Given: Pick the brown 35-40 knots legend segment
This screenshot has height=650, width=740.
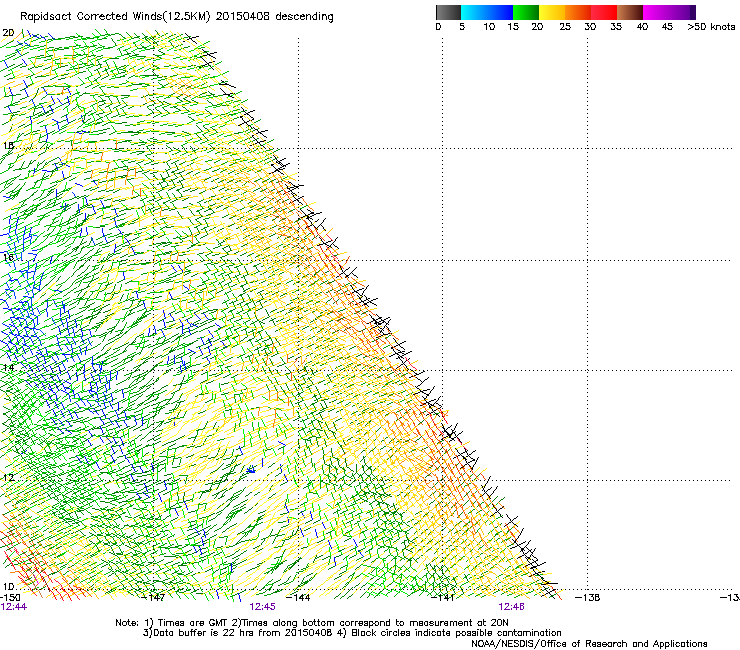Looking at the screenshot, I should [630, 12].
